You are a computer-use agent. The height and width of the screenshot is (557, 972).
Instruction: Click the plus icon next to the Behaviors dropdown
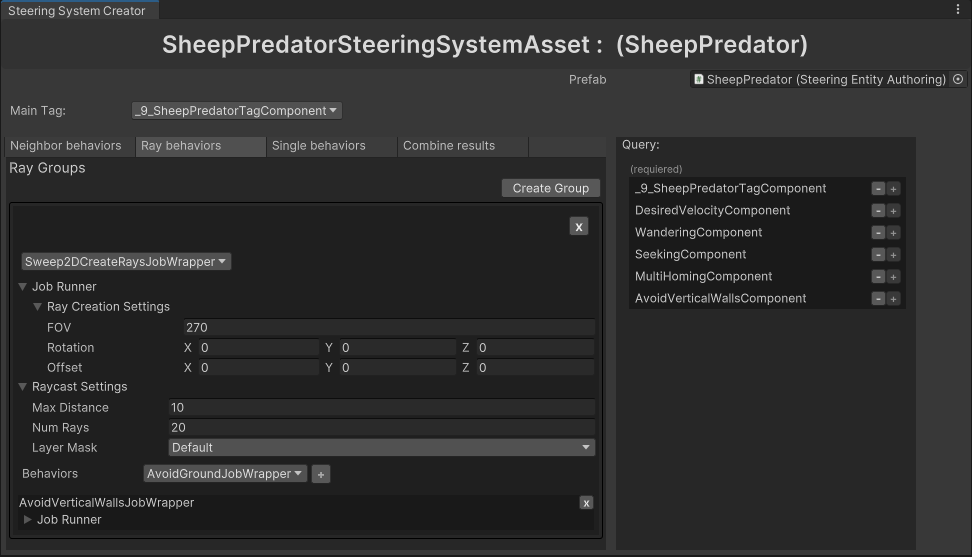321,474
